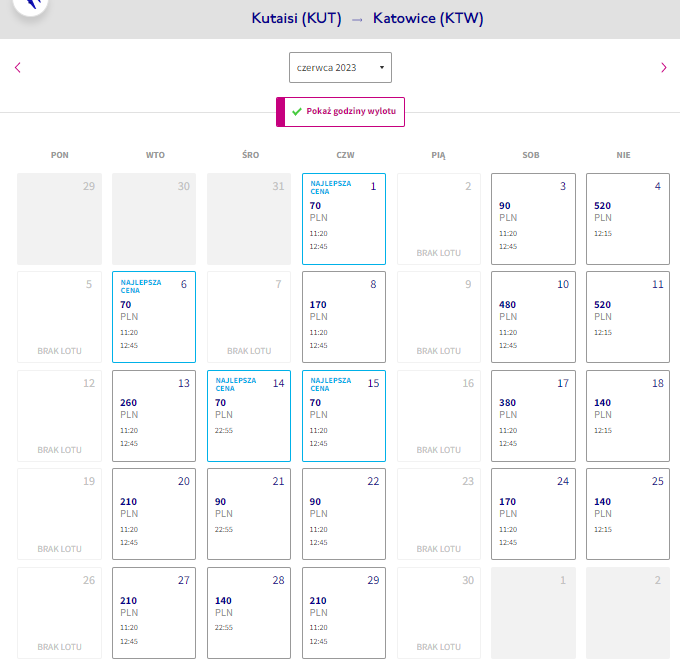
Task: Select June 21 flight for 90 PLN
Action: [x=249, y=514]
